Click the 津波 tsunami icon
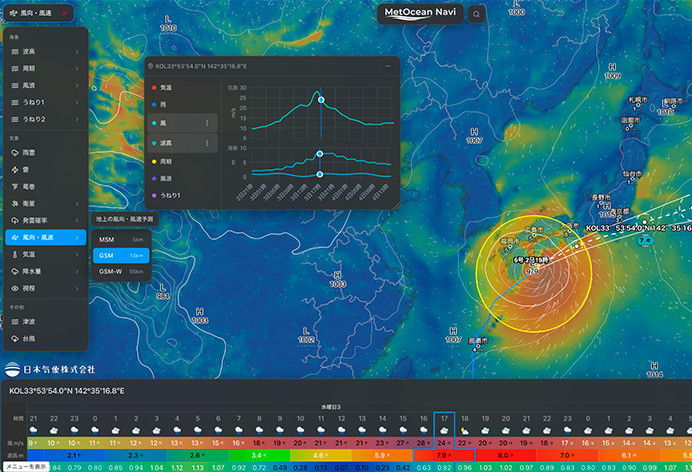The height and width of the screenshot is (472, 692). tap(15, 322)
